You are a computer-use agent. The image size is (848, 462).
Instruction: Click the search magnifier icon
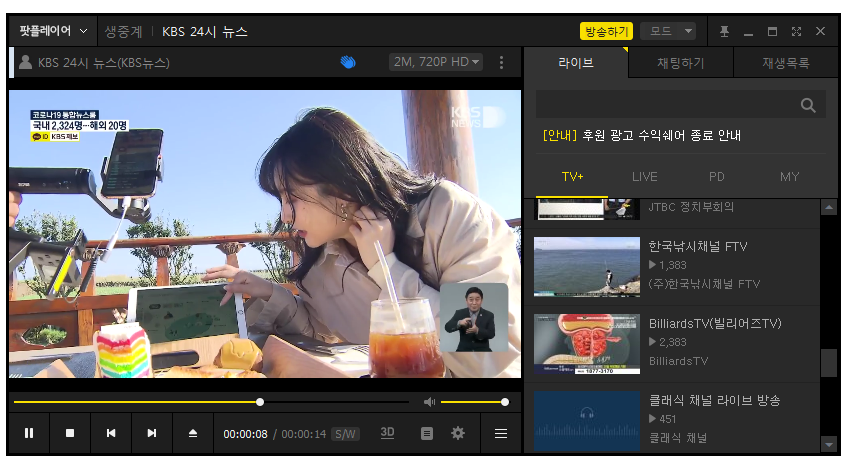(x=808, y=105)
